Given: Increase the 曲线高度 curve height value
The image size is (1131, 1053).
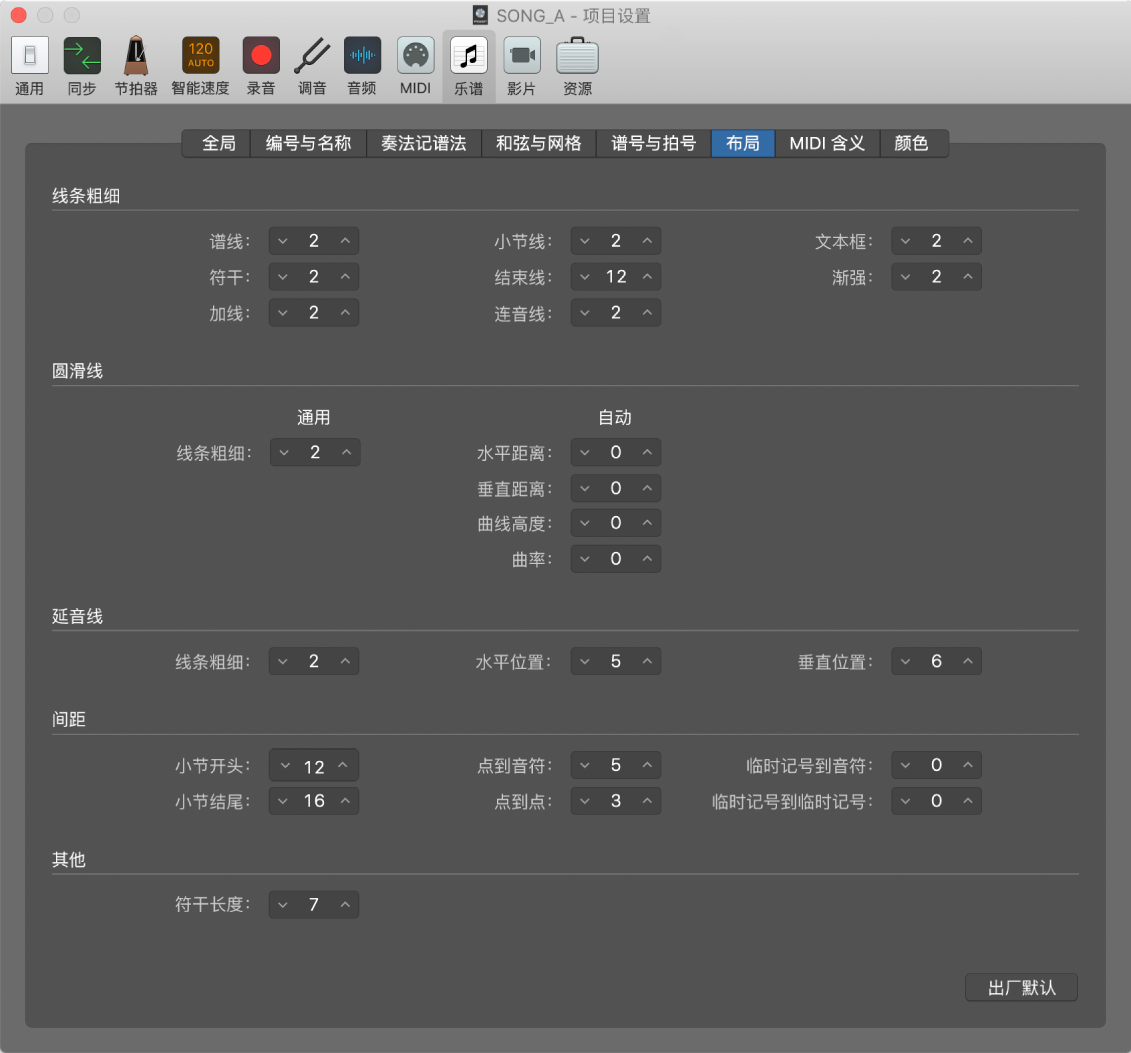Looking at the screenshot, I should point(647,523).
